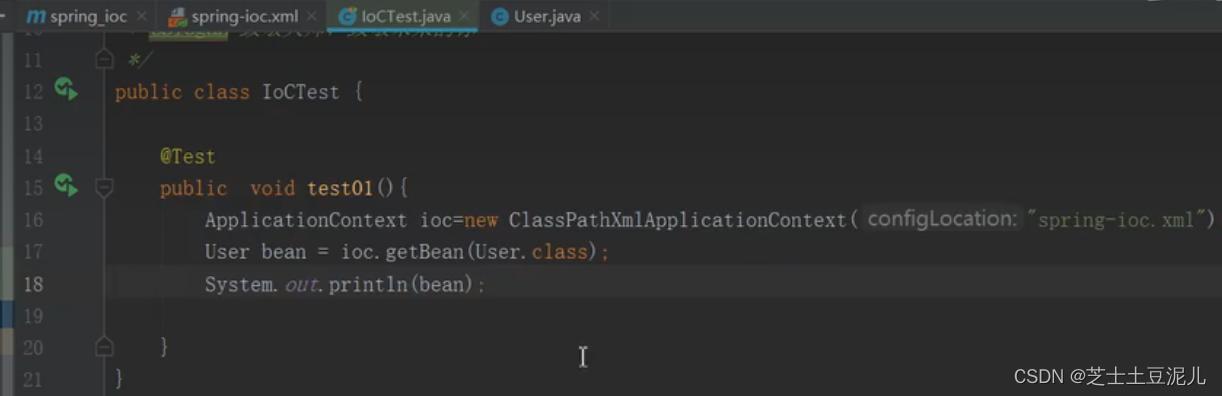Click line number 19 in the gutter
The width and height of the screenshot is (1222, 396).
[33, 316]
